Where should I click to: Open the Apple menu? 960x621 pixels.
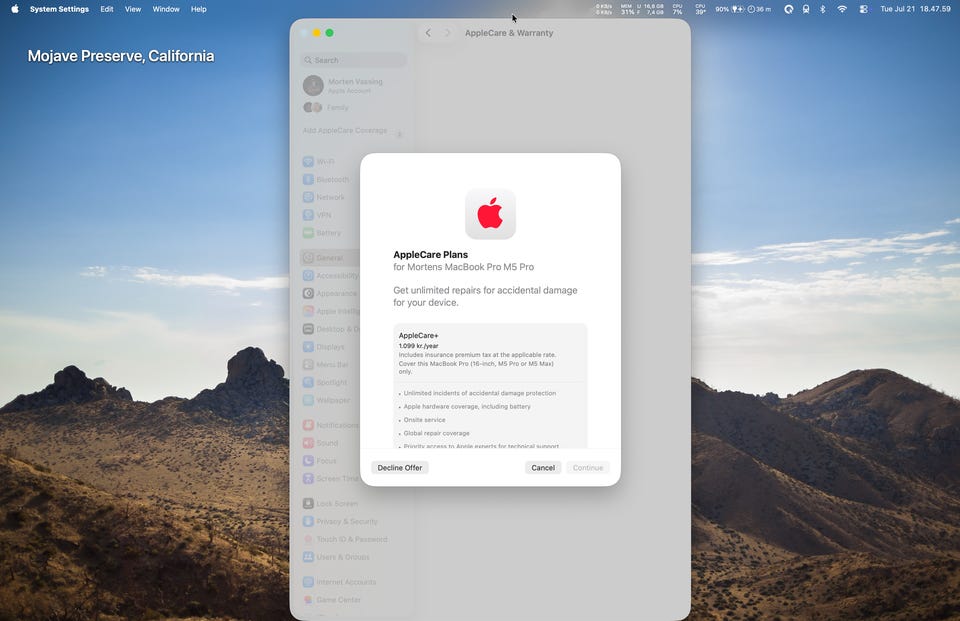click(15, 9)
